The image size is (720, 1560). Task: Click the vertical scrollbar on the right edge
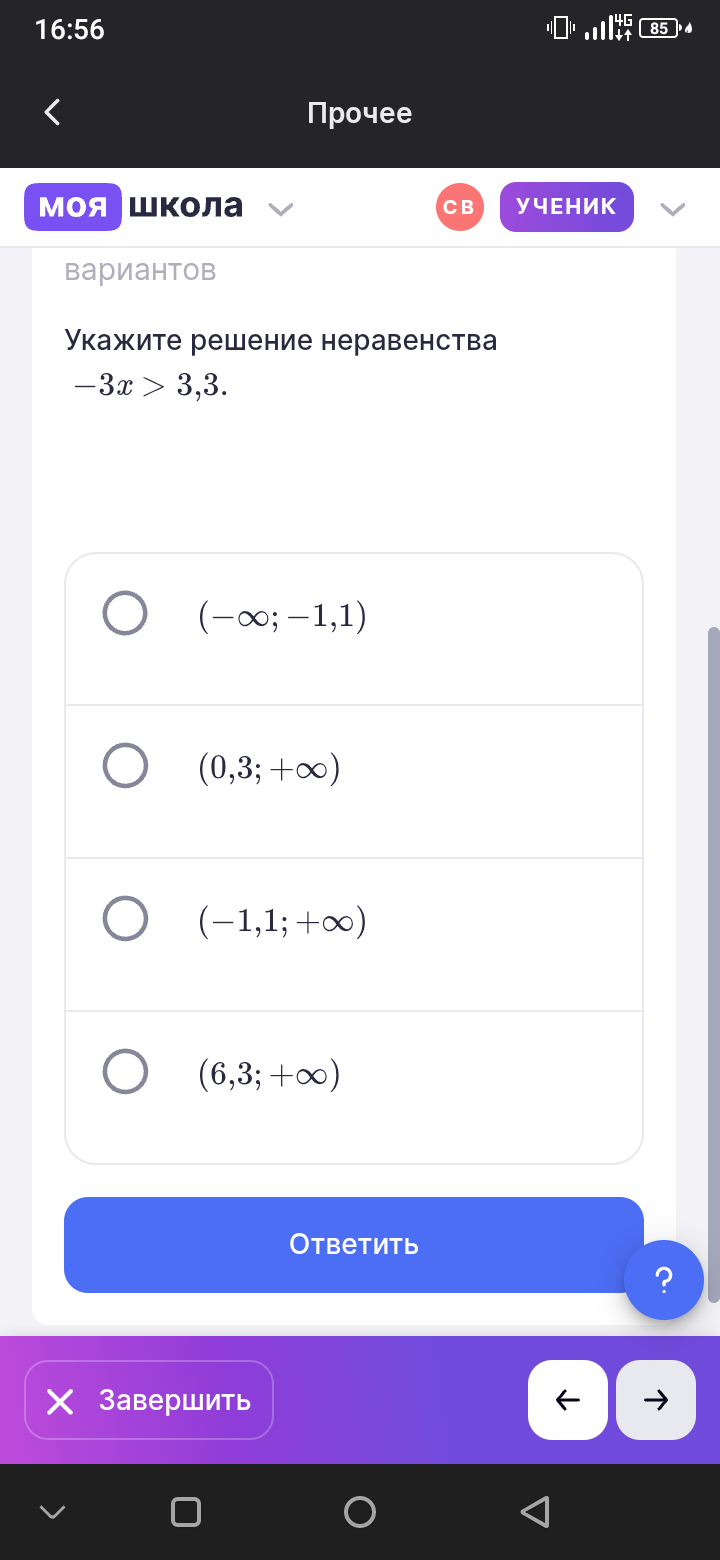(713, 965)
